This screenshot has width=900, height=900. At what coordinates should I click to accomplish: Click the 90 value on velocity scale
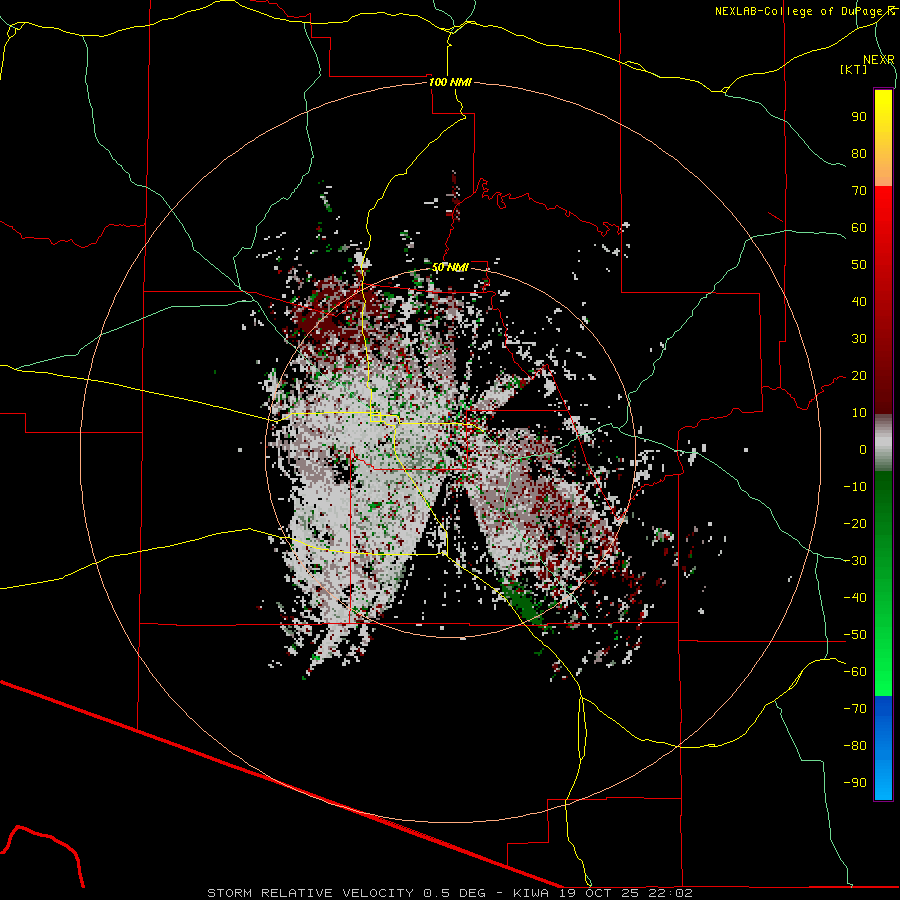[859, 117]
